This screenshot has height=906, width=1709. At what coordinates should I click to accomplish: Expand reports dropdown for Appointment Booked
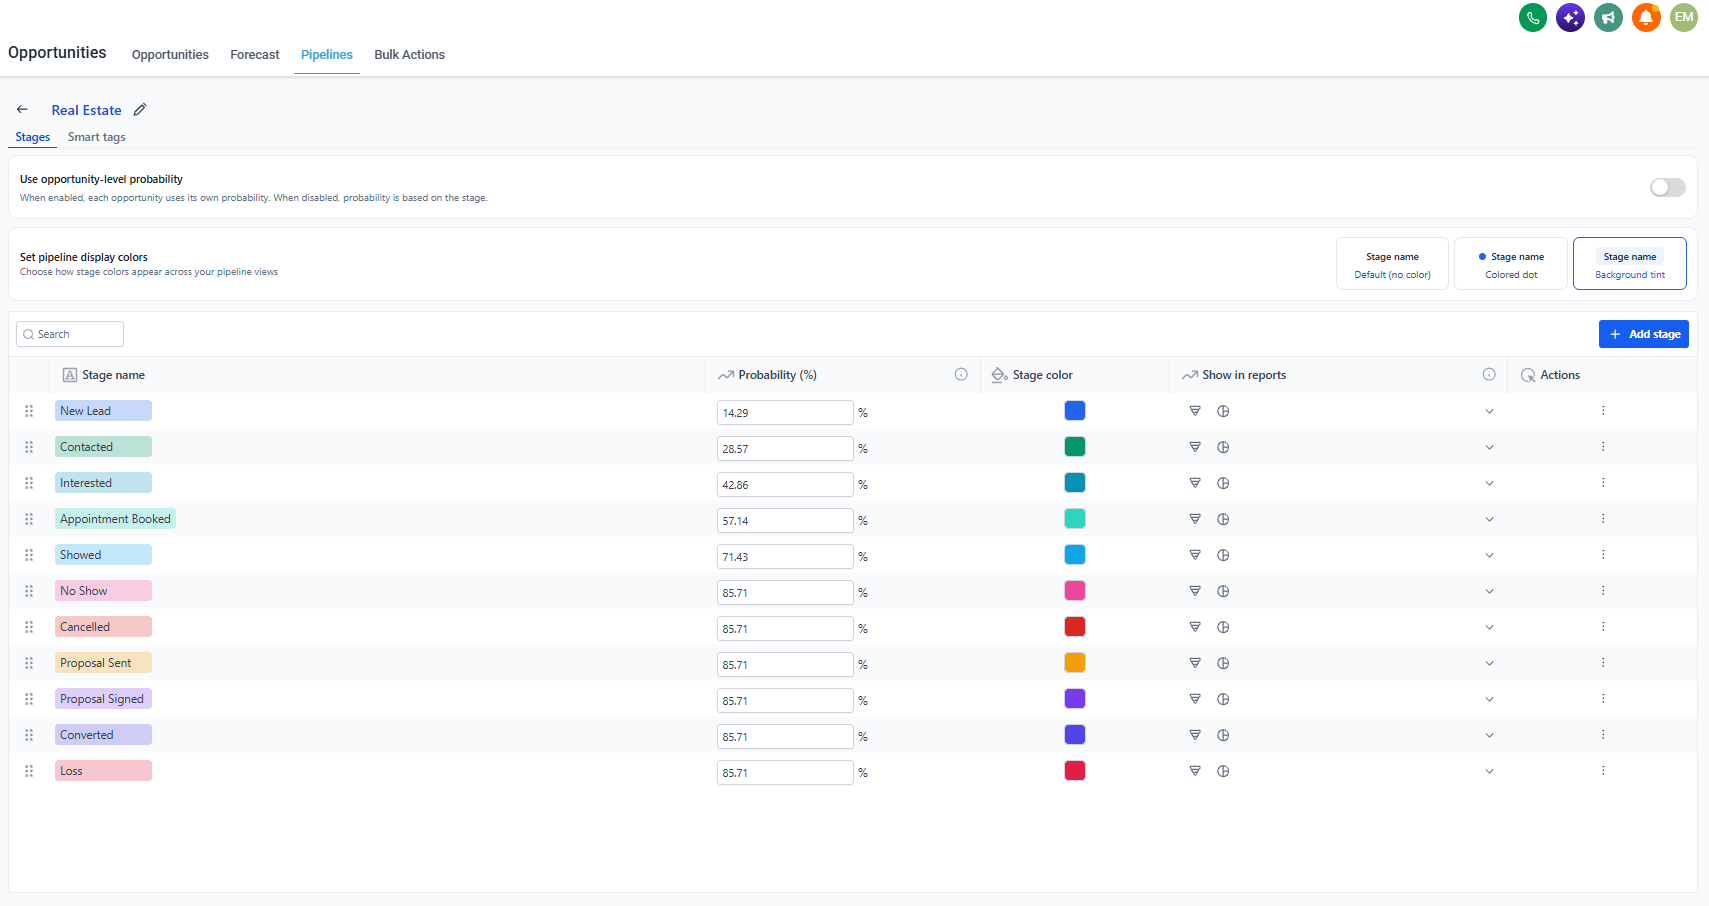pyautogui.click(x=1489, y=519)
